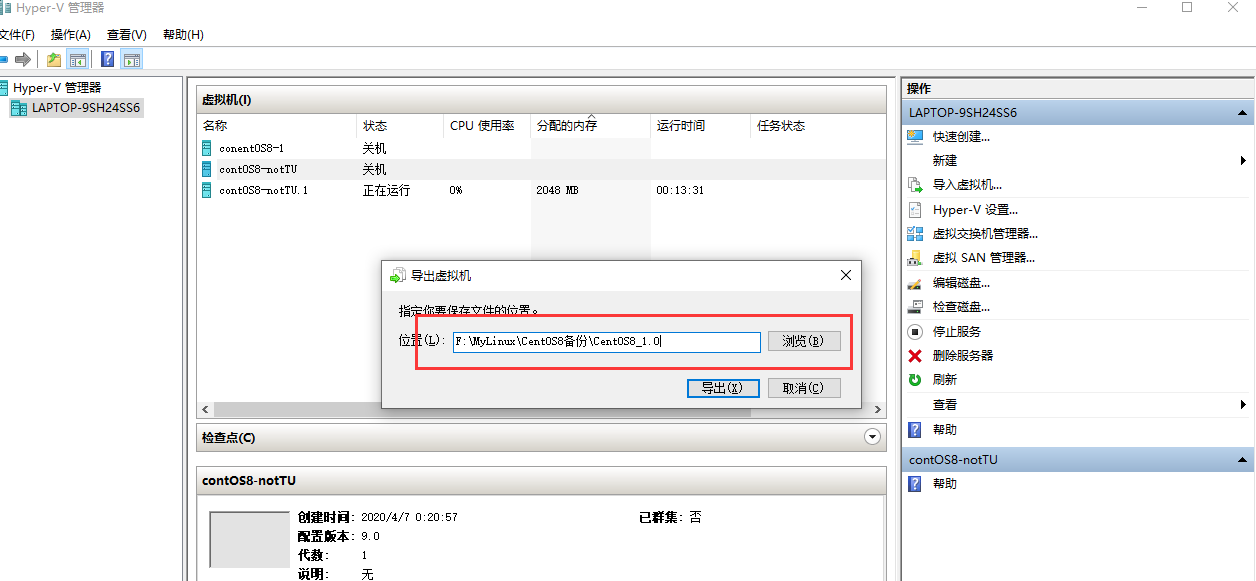The height and width of the screenshot is (581, 1256).
Task: Click the green 刷新 refresh icon
Action: pyautogui.click(x=915, y=380)
